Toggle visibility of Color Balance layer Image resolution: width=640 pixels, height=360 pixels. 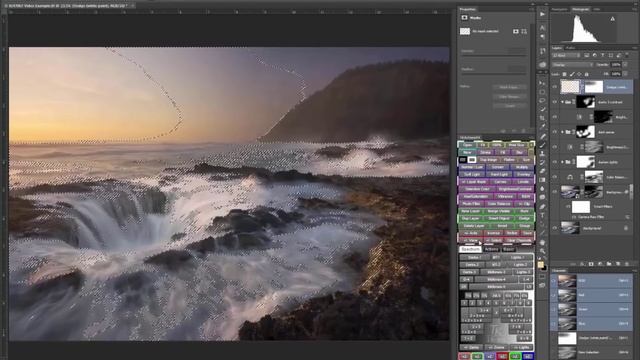(x=555, y=177)
